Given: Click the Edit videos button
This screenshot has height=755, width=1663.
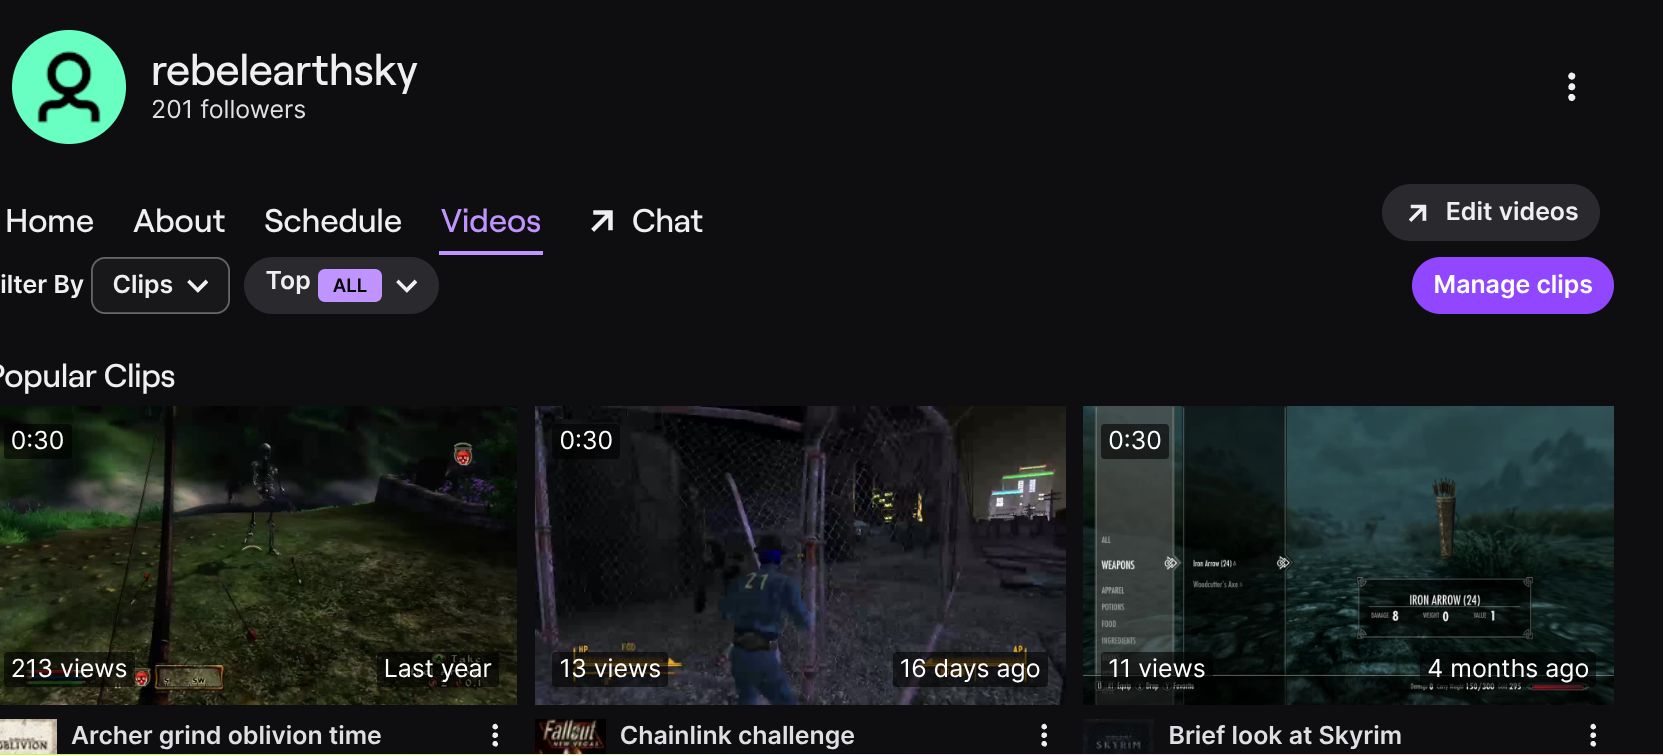Looking at the screenshot, I should (x=1490, y=212).
